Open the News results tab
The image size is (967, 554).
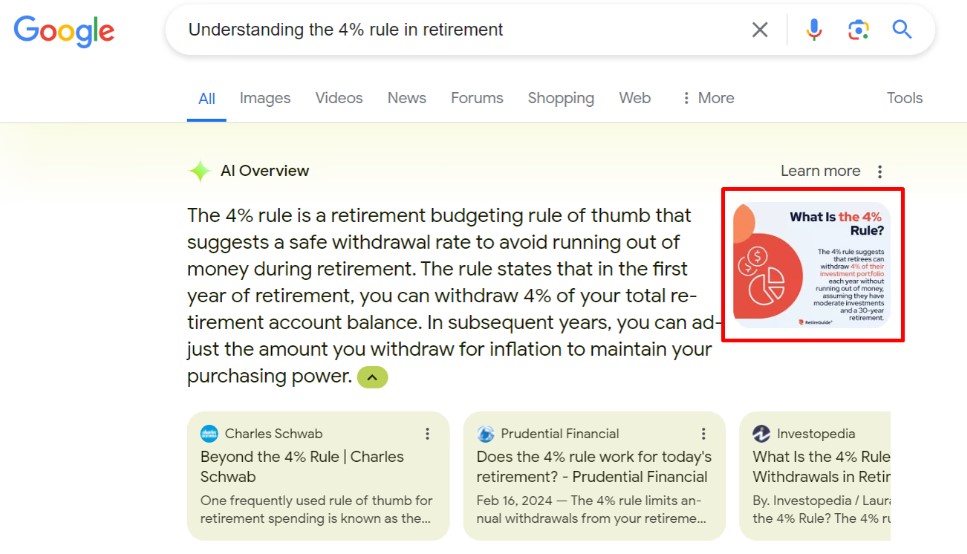coord(407,98)
